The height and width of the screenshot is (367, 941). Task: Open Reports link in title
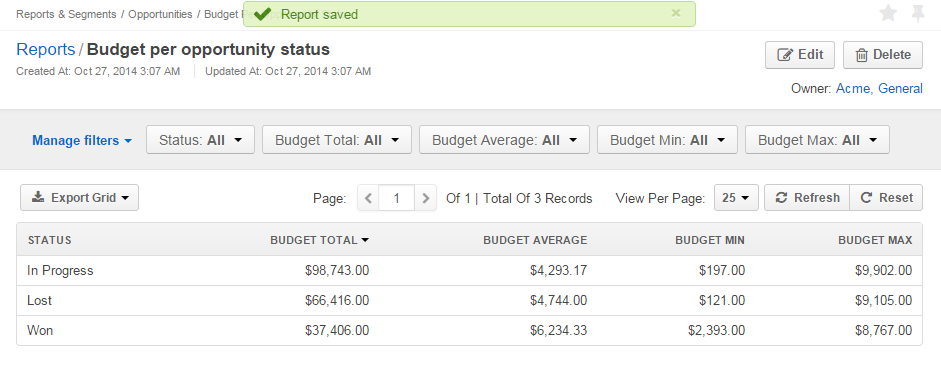[46, 49]
